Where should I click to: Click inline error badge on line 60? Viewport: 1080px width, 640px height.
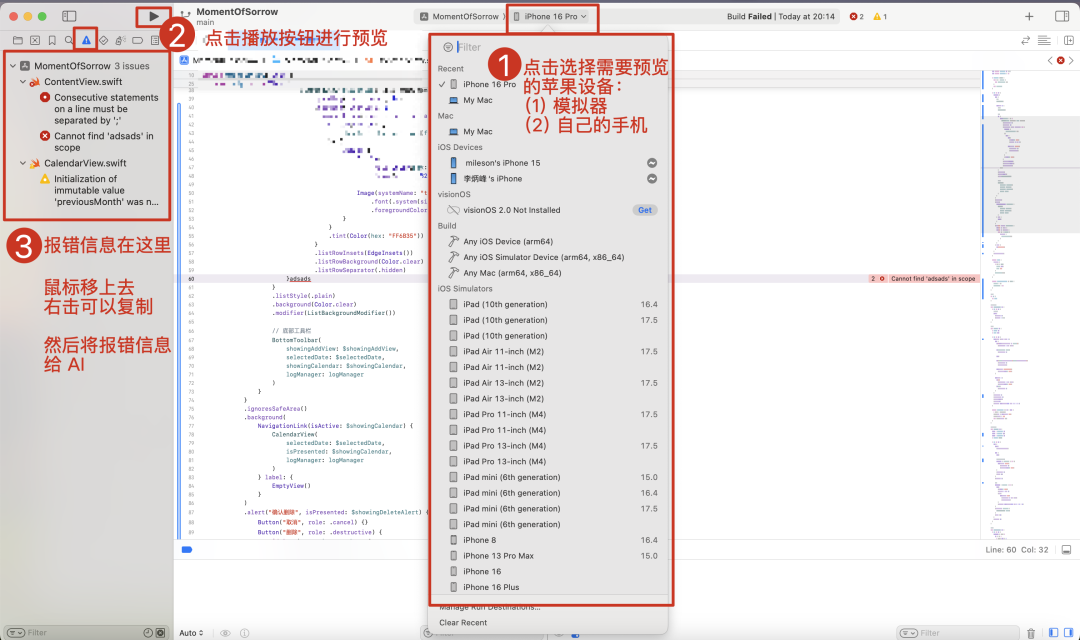pos(925,279)
